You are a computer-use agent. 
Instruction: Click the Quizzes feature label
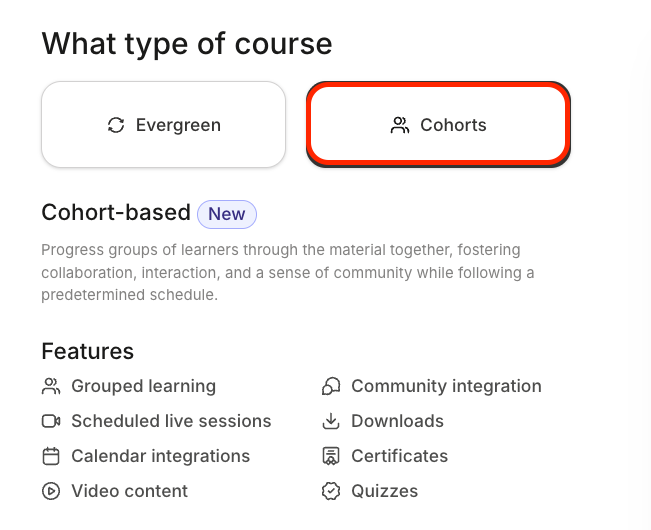pos(384,491)
